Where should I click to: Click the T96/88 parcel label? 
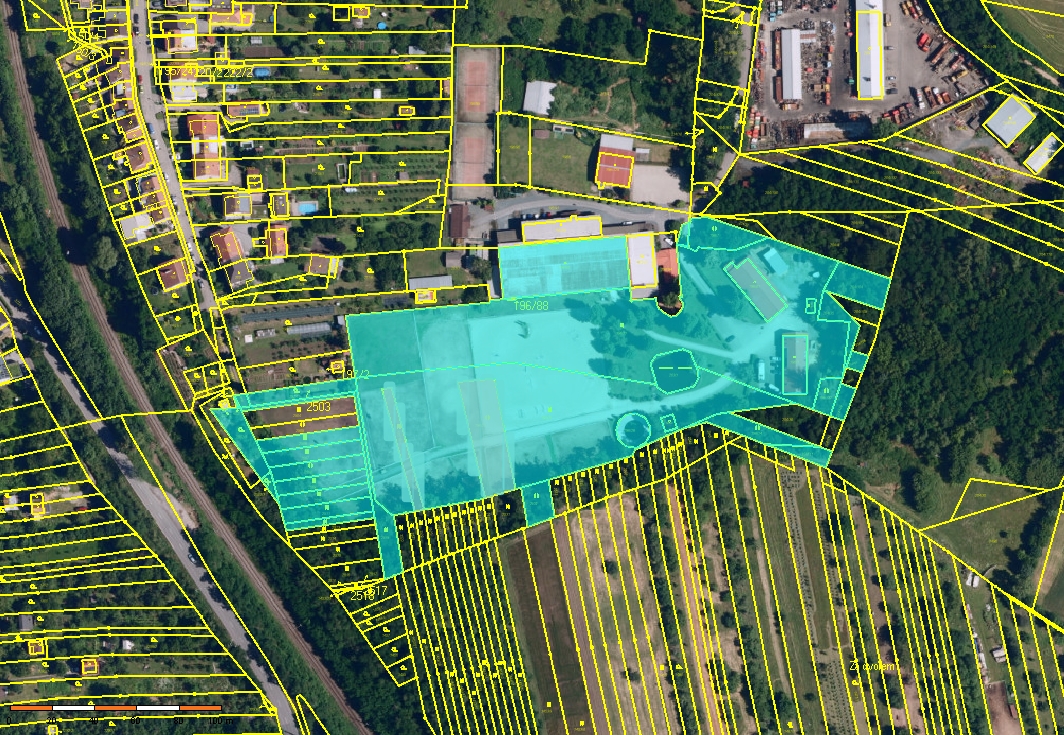531,305
